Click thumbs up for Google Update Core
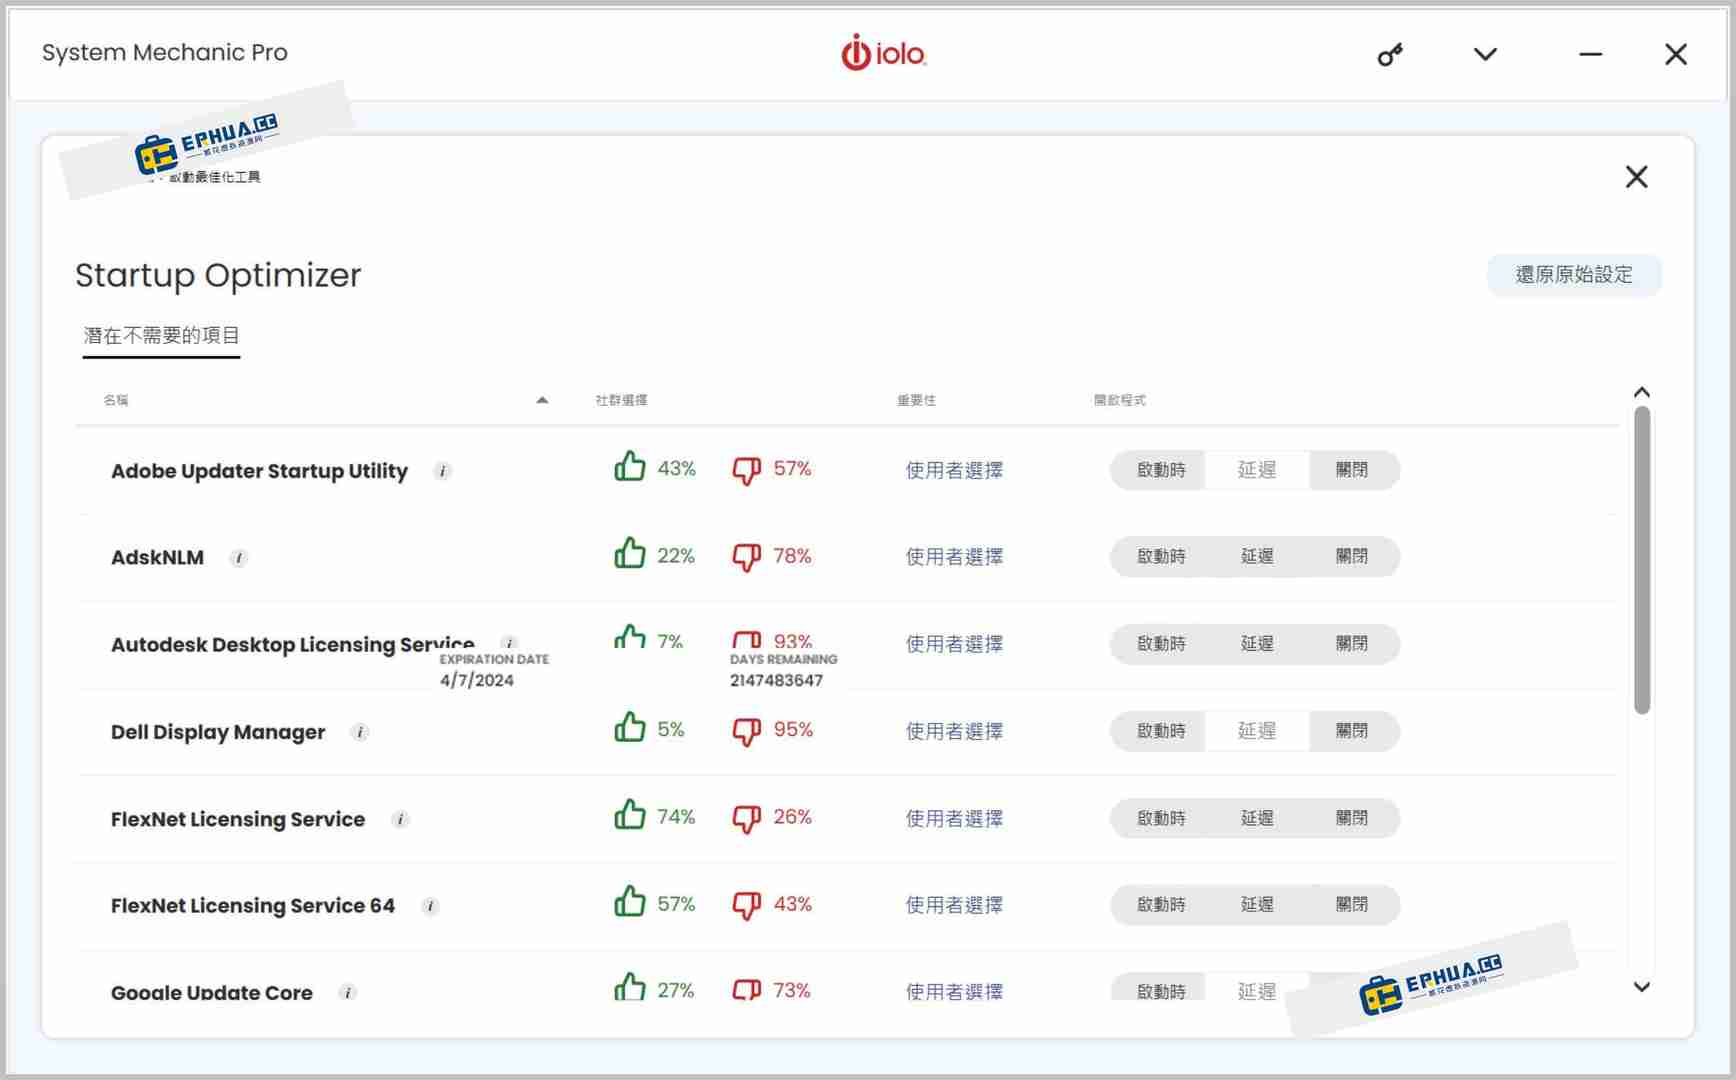Screen dimensions: 1736x1080 coord(630,986)
